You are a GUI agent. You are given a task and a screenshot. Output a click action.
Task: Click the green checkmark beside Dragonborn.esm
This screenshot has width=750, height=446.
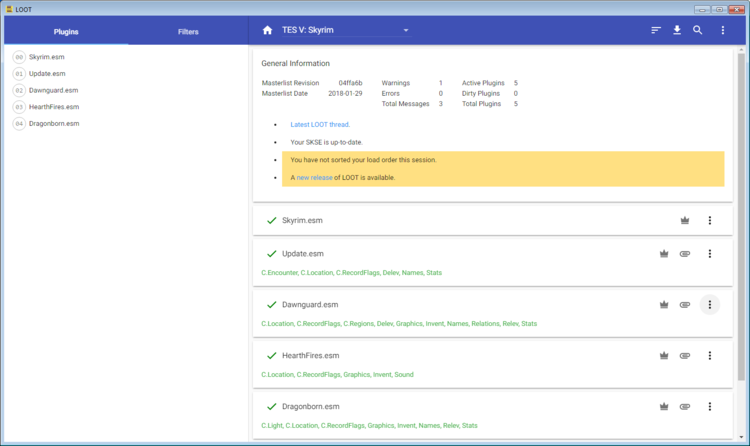(x=272, y=406)
